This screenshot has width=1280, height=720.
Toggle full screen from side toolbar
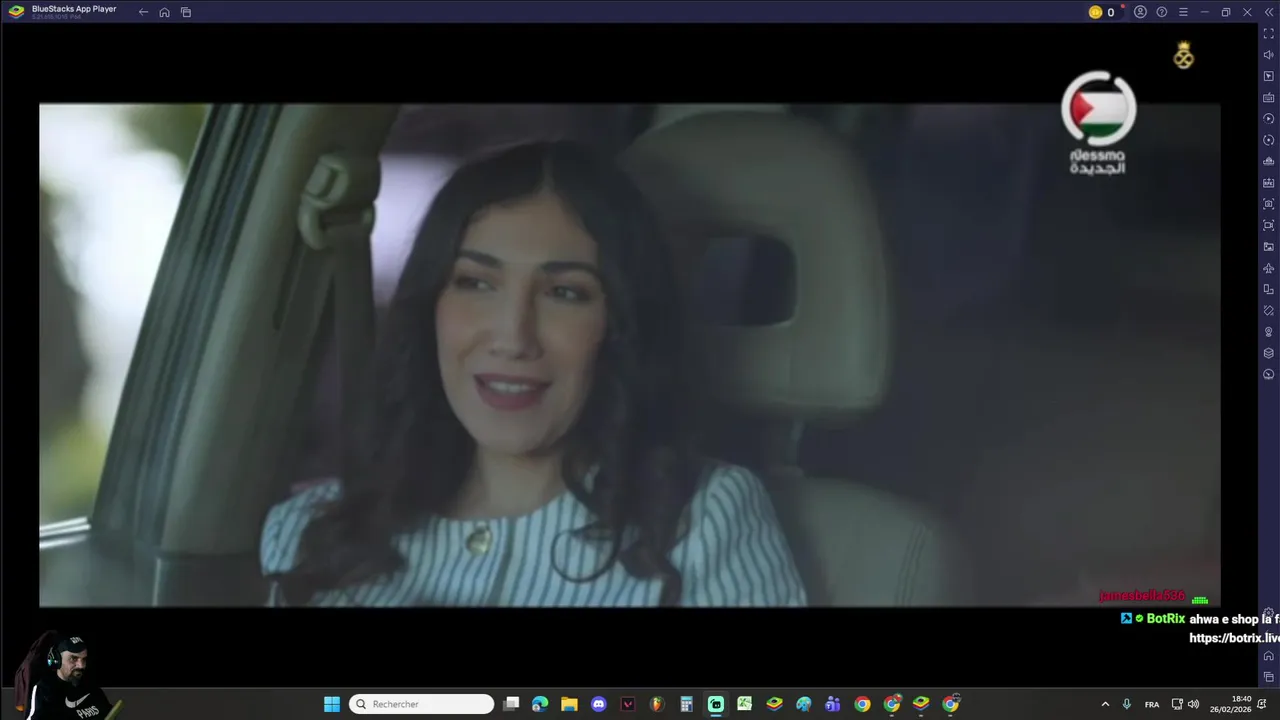tap(1268, 34)
